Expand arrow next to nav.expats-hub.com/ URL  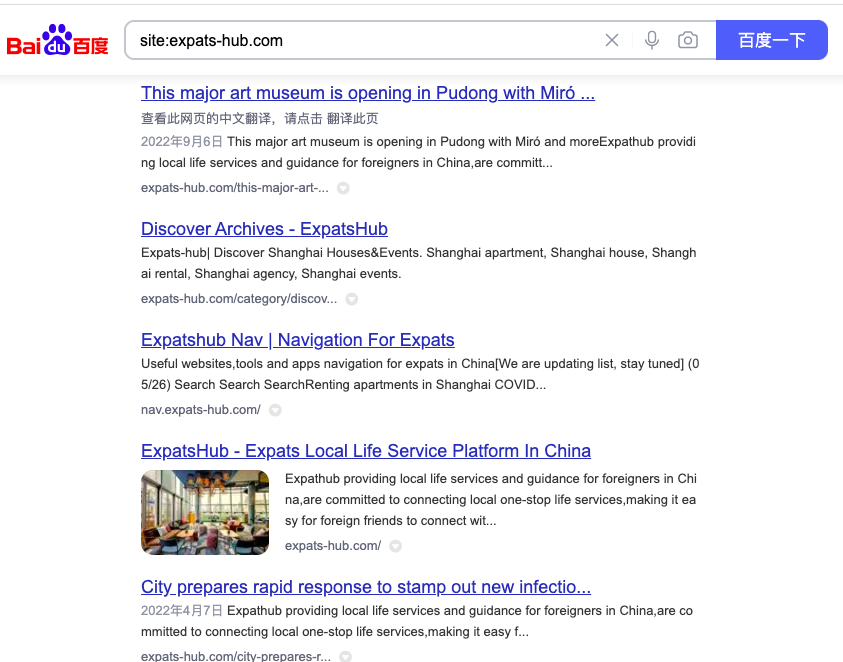(x=275, y=410)
